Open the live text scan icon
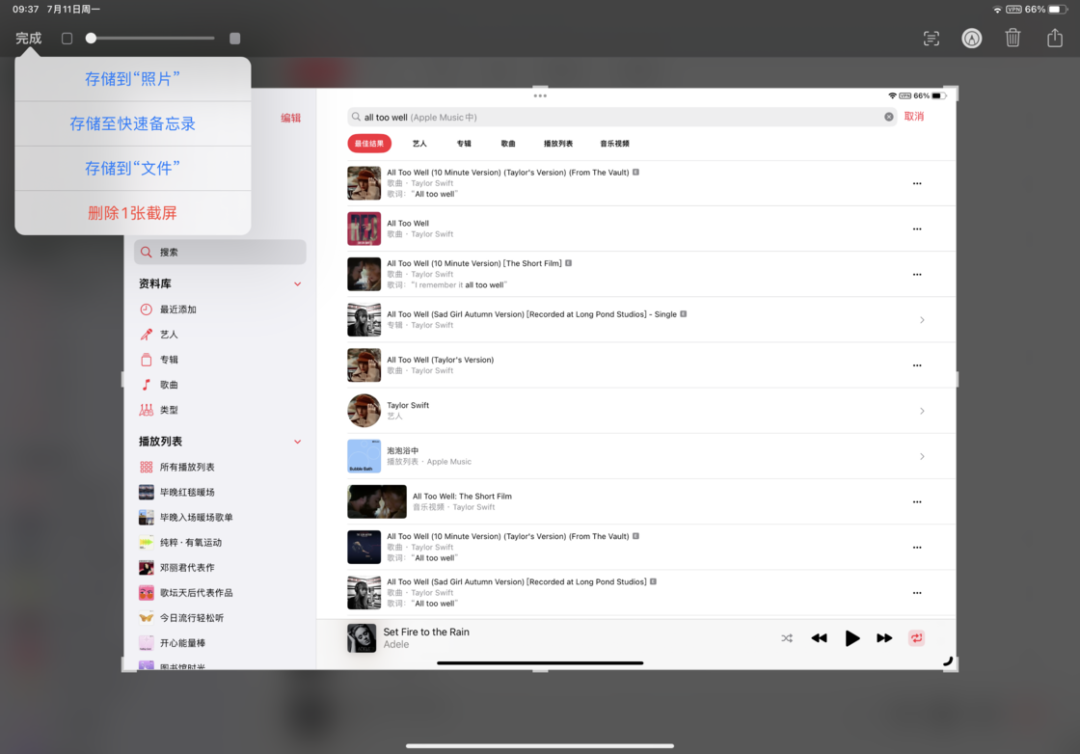 click(x=931, y=39)
